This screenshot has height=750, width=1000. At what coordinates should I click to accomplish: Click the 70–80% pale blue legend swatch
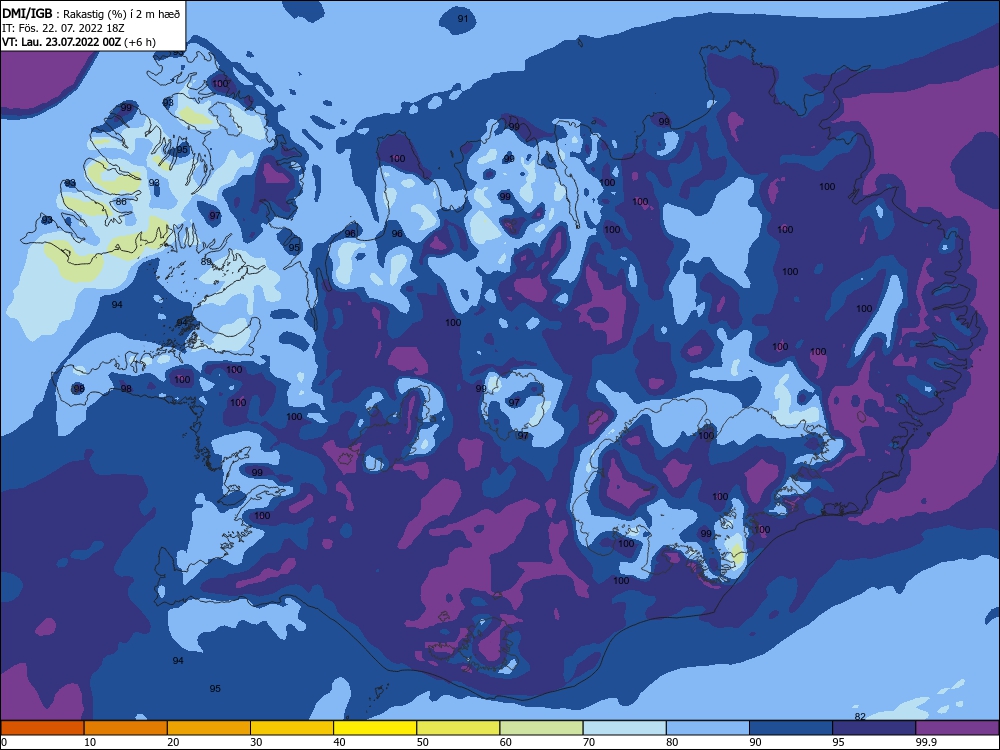624,728
